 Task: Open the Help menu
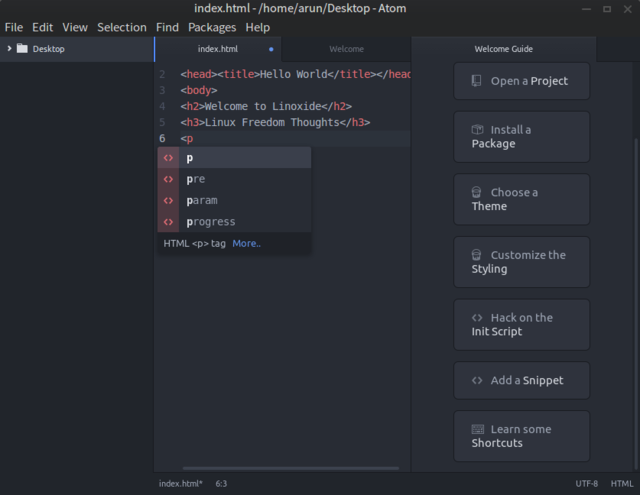pos(258,27)
